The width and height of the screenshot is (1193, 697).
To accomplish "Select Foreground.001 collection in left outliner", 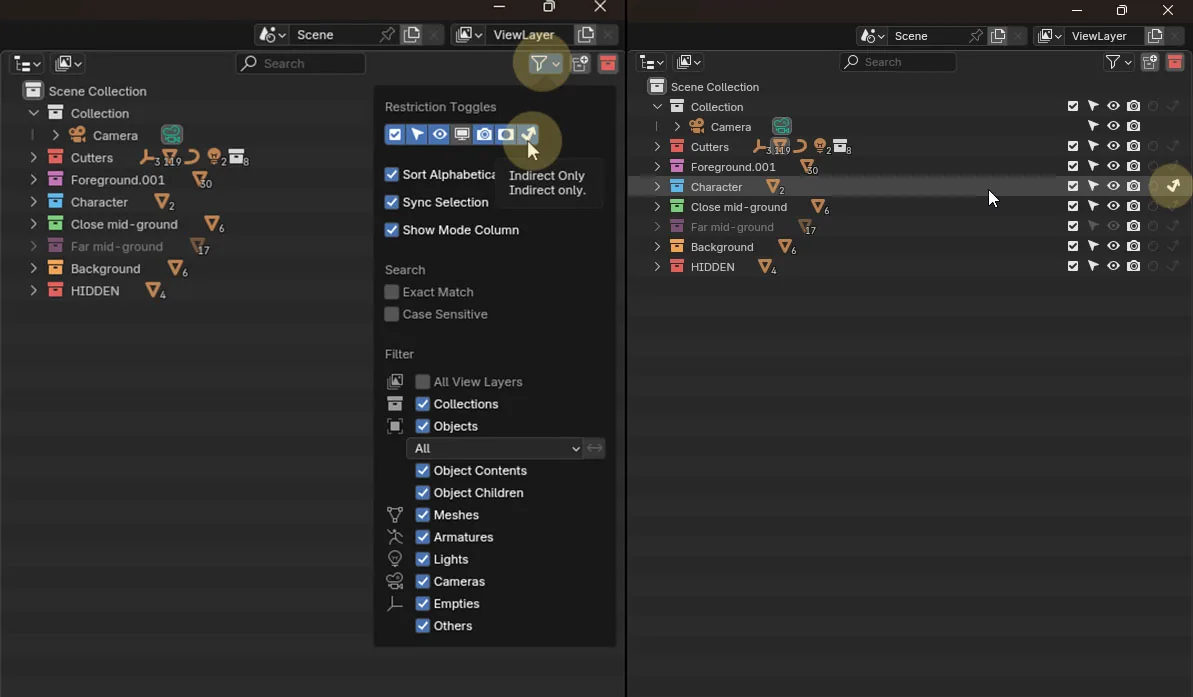I will 117,180.
